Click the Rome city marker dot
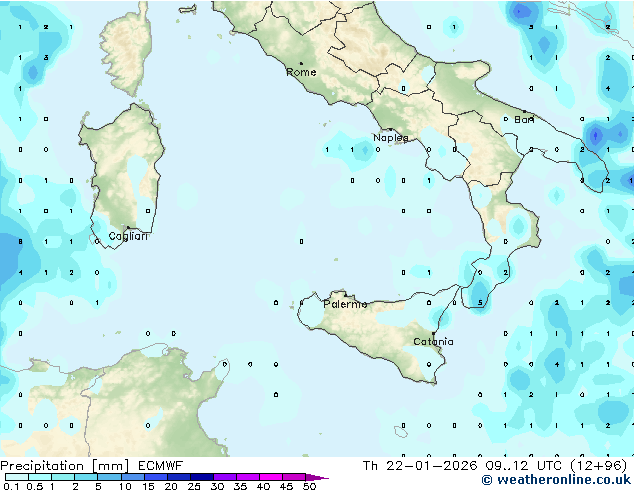The width and height of the screenshot is (634, 490). coord(301,63)
